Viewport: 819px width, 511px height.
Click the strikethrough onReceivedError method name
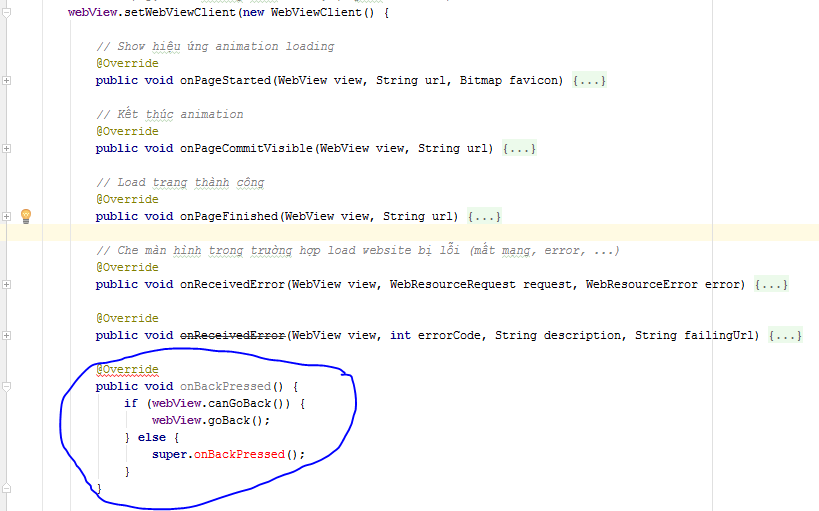(x=232, y=335)
